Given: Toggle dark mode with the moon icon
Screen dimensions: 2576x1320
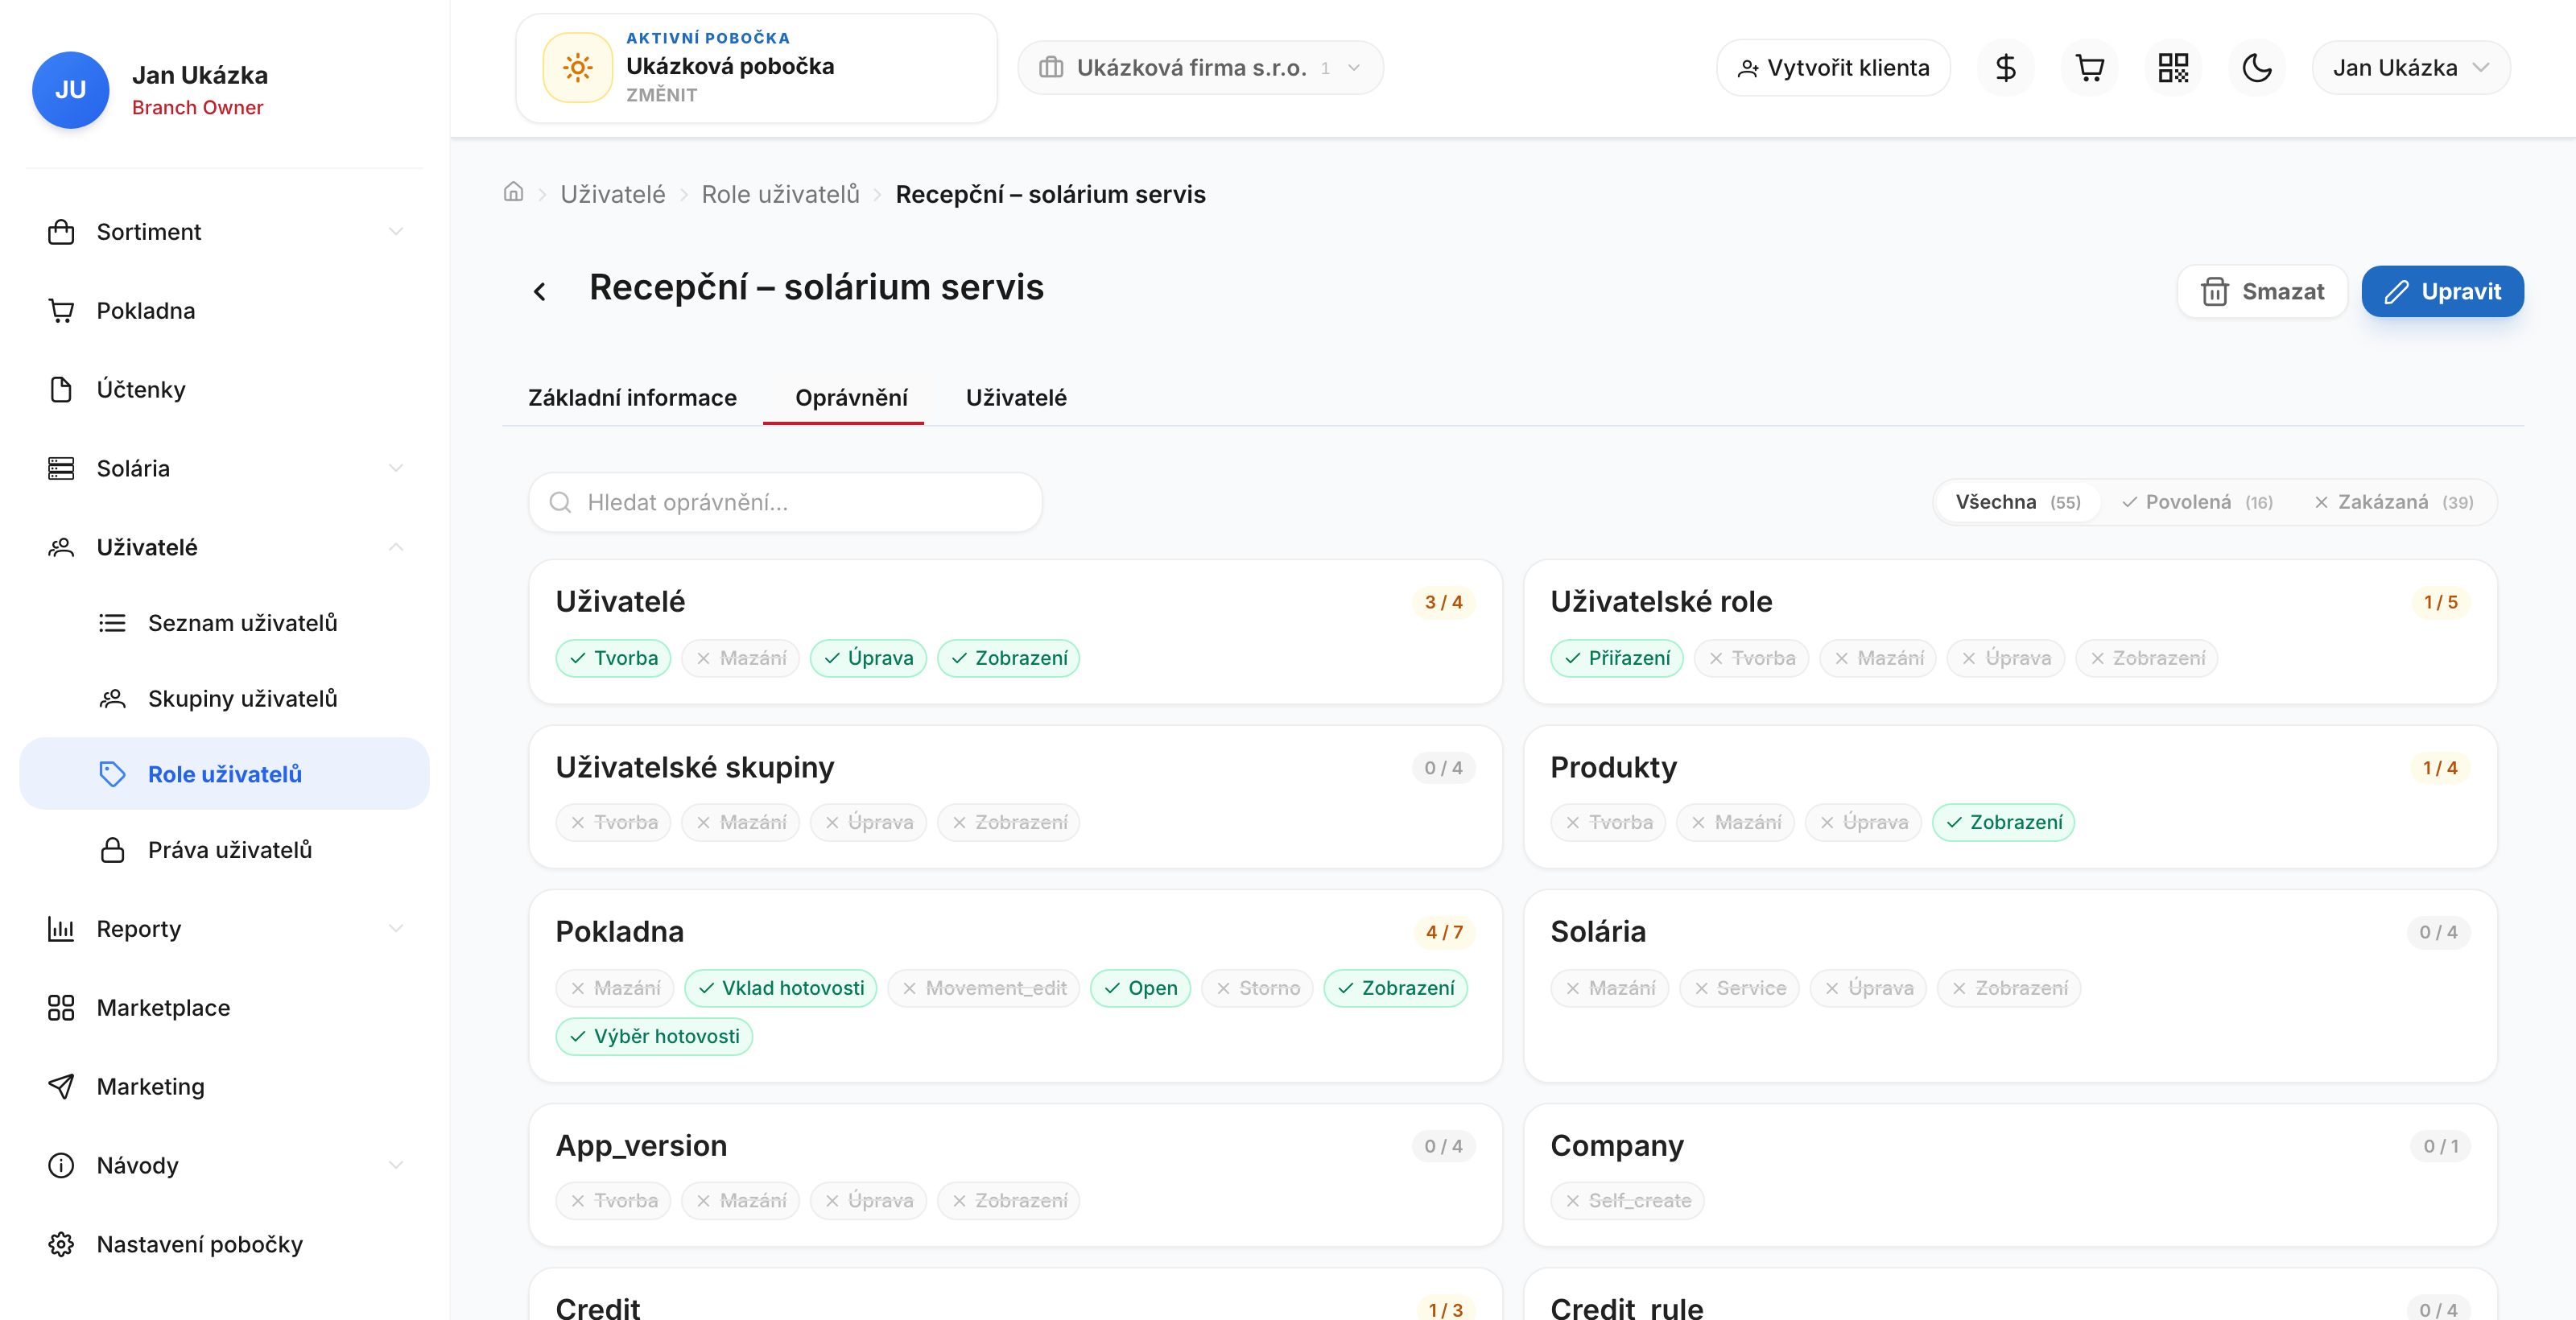Looking at the screenshot, I should pos(2257,68).
